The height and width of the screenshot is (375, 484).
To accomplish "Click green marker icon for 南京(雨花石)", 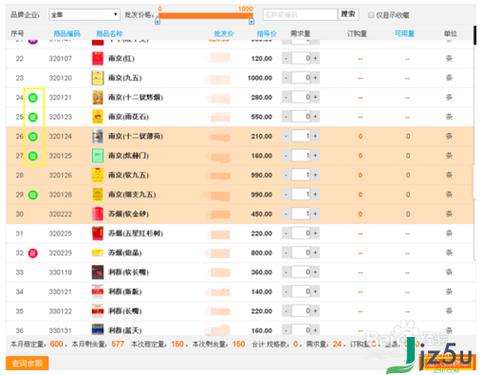I will coord(33,117).
